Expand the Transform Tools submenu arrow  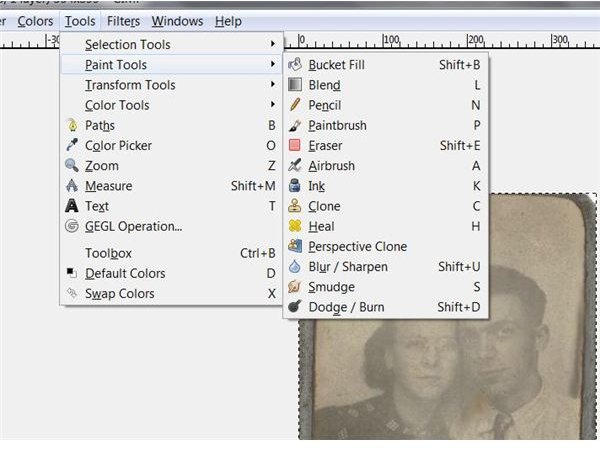tap(272, 84)
